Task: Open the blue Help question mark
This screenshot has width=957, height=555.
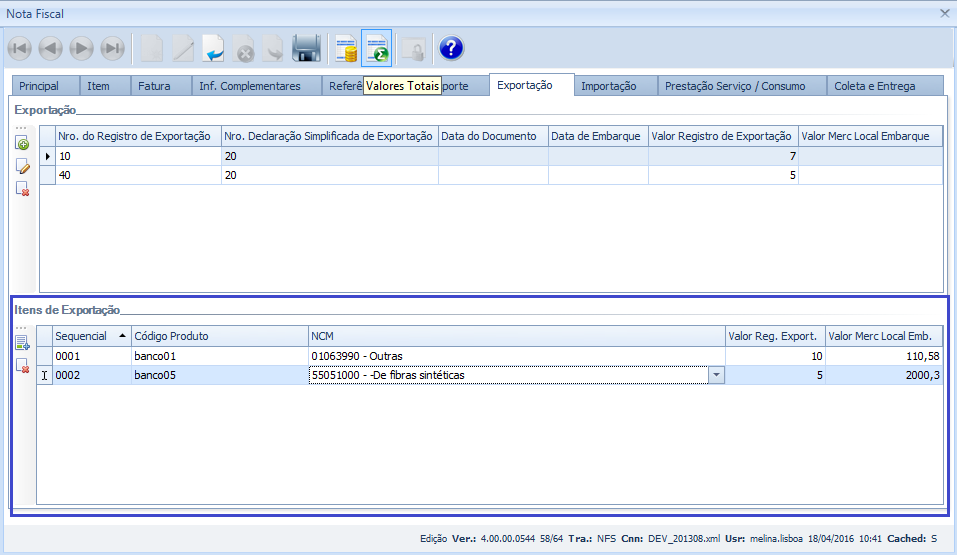Action: [451, 48]
